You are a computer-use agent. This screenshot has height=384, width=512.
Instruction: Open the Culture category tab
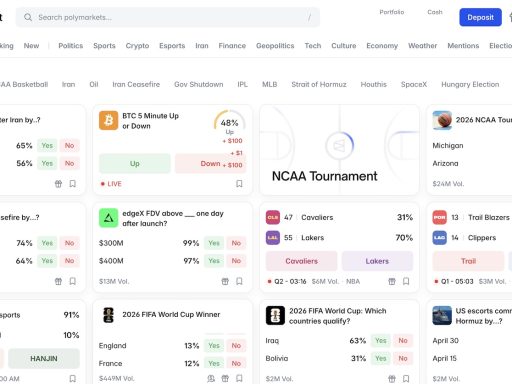[x=344, y=46]
